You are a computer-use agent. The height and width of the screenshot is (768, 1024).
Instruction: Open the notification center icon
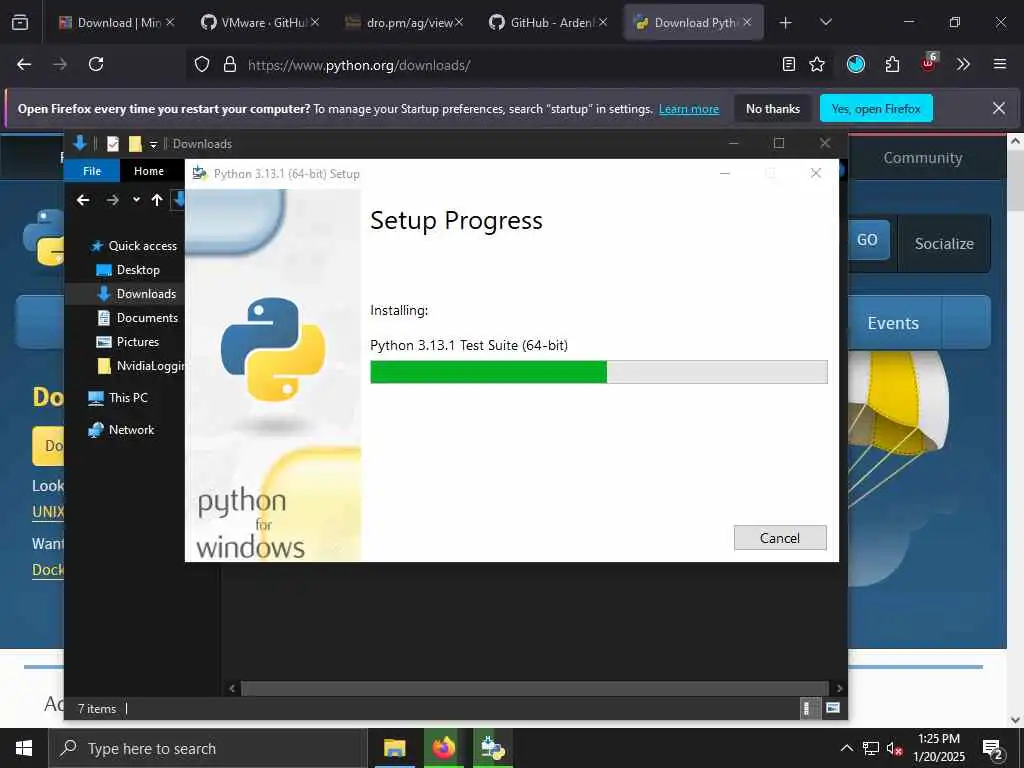tap(993, 749)
